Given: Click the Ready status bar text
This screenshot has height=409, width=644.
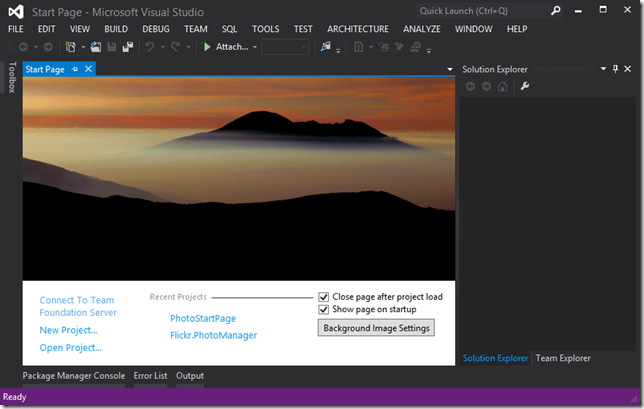Looking at the screenshot, I should tap(14, 397).
